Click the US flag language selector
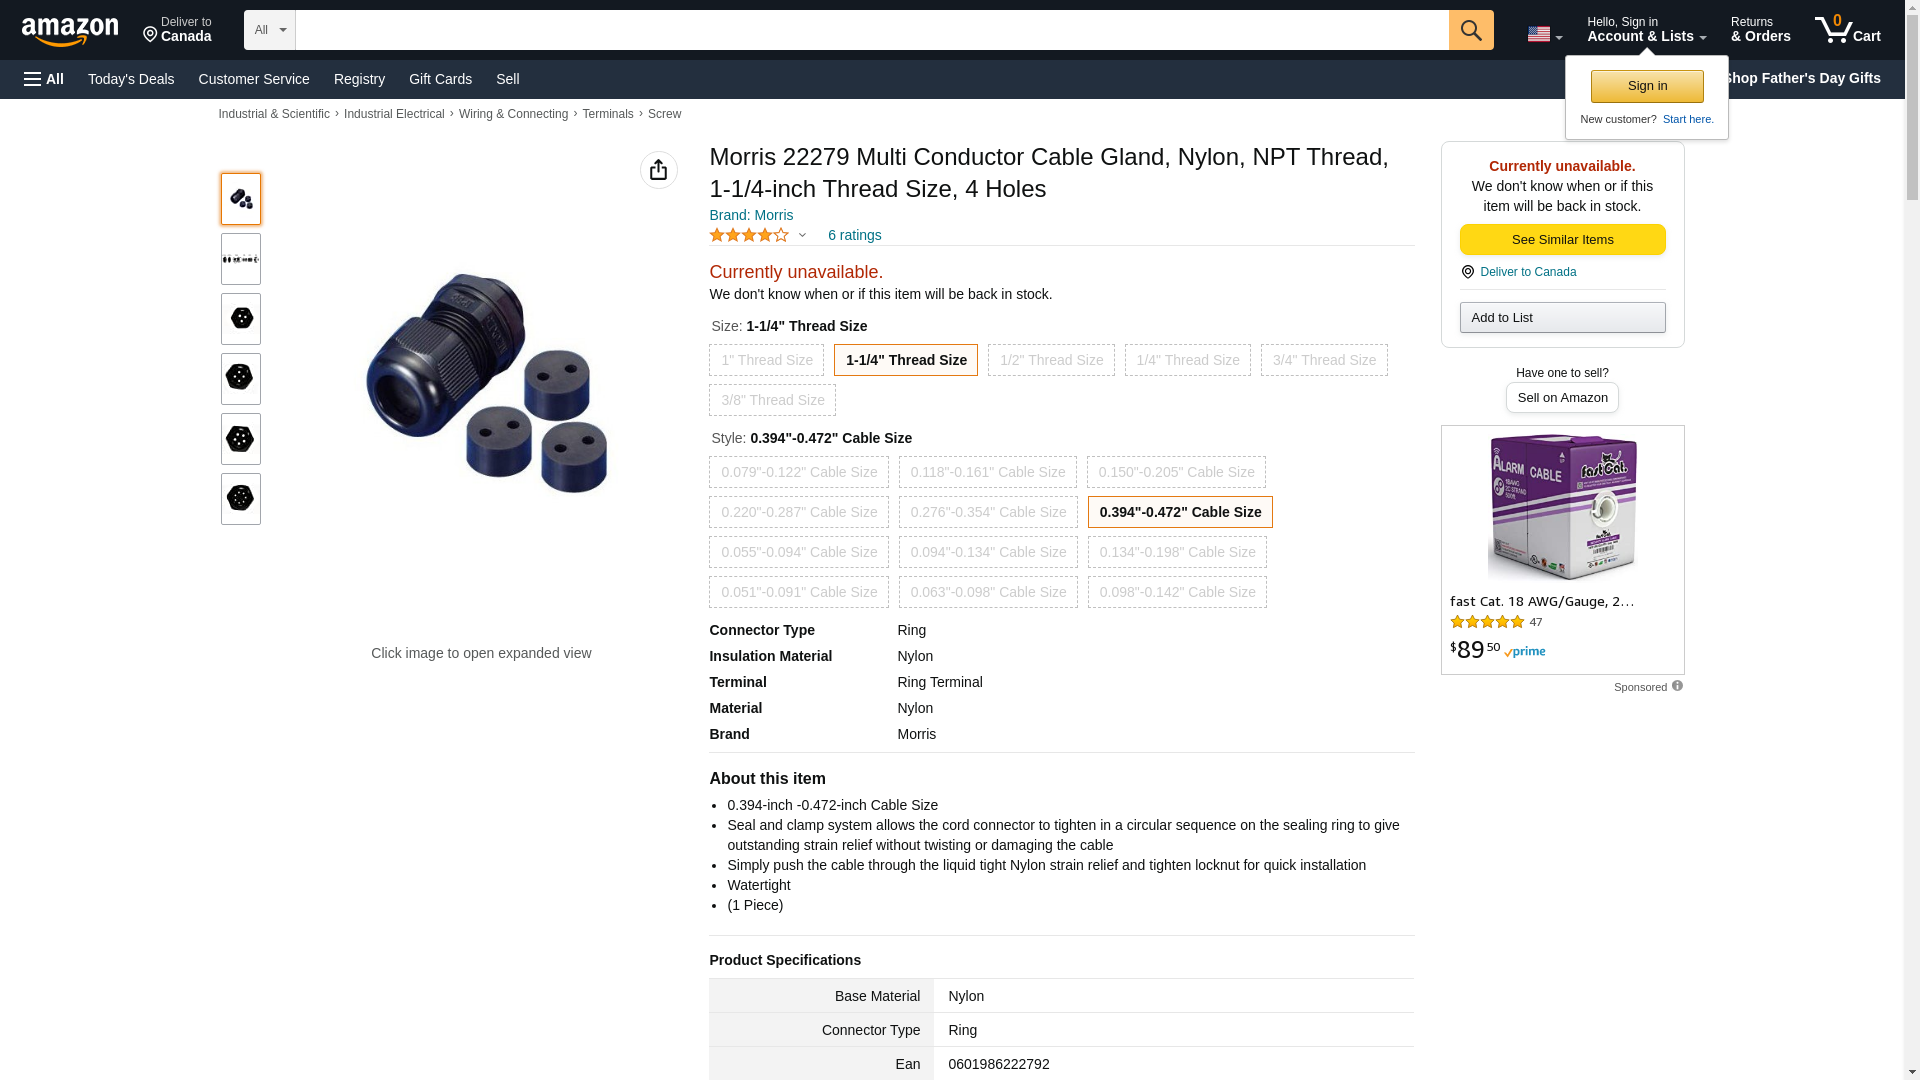Image resolution: width=1920 pixels, height=1080 pixels. pos(1544,34)
